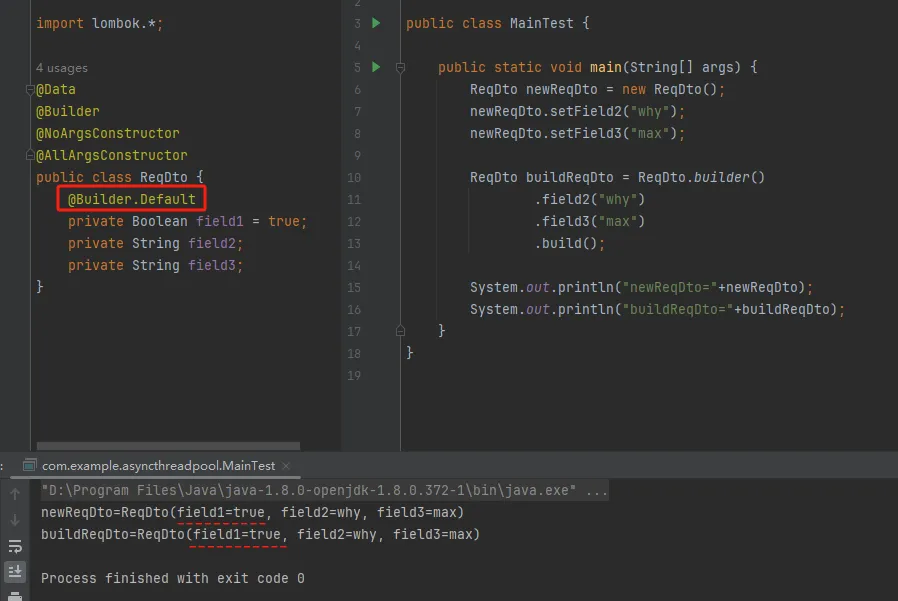Click the print icon at the console's bottom-left
Image resolution: width=898 pixels, height=601 pixels.
[x=15, y=596]
